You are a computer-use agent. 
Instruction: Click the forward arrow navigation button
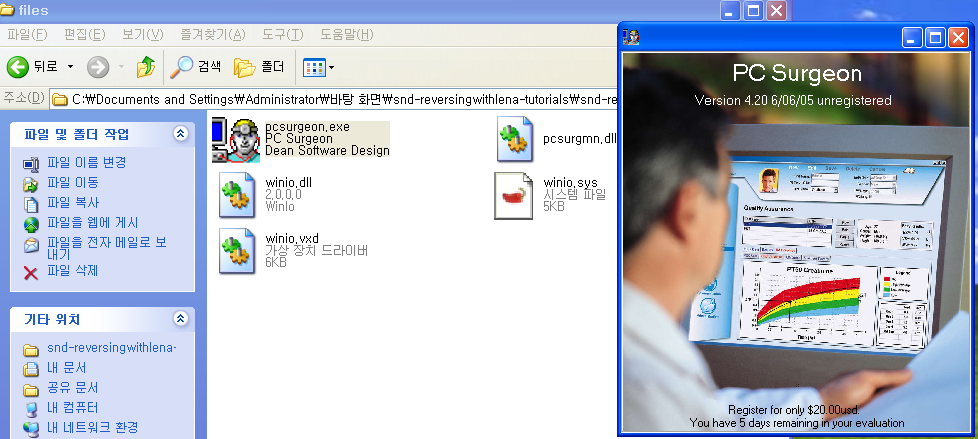point(98,67)
